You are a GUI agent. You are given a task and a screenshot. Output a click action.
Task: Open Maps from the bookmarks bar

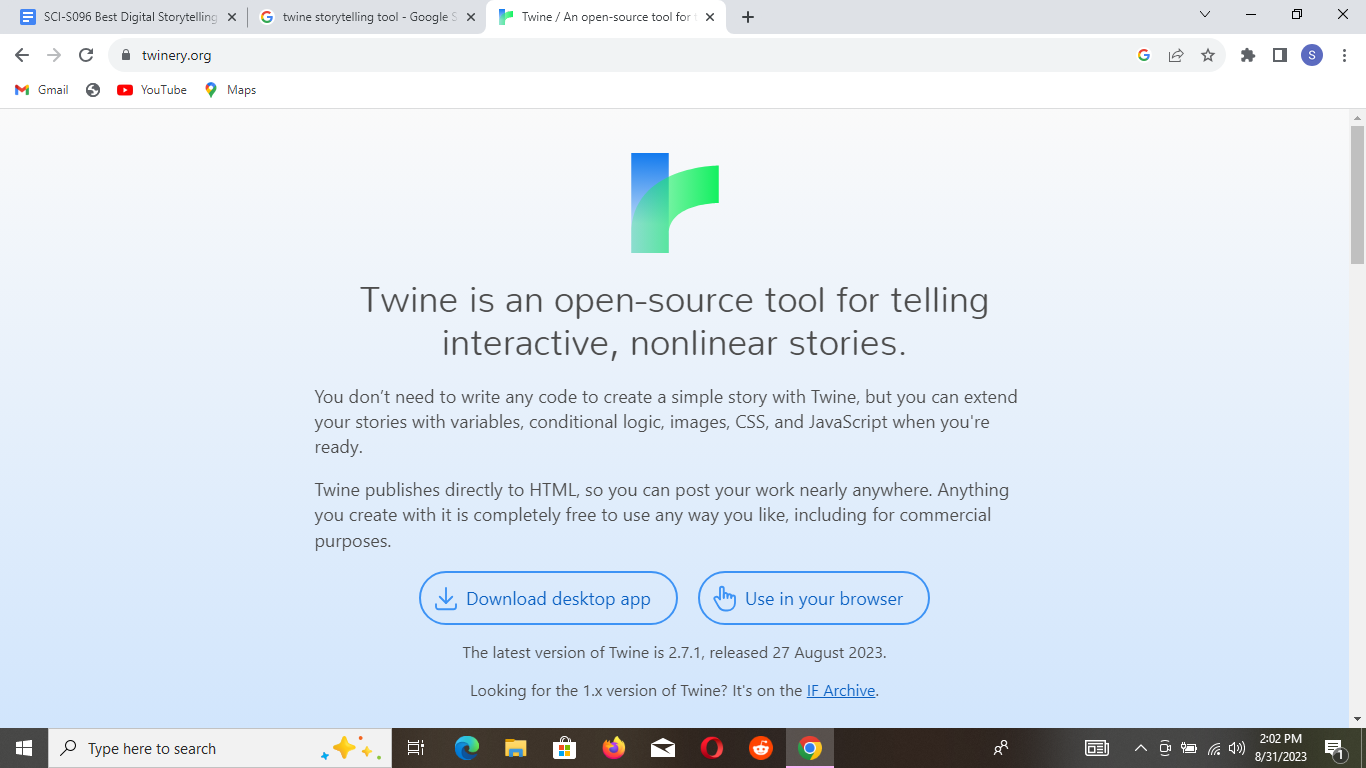coord(230,90)
